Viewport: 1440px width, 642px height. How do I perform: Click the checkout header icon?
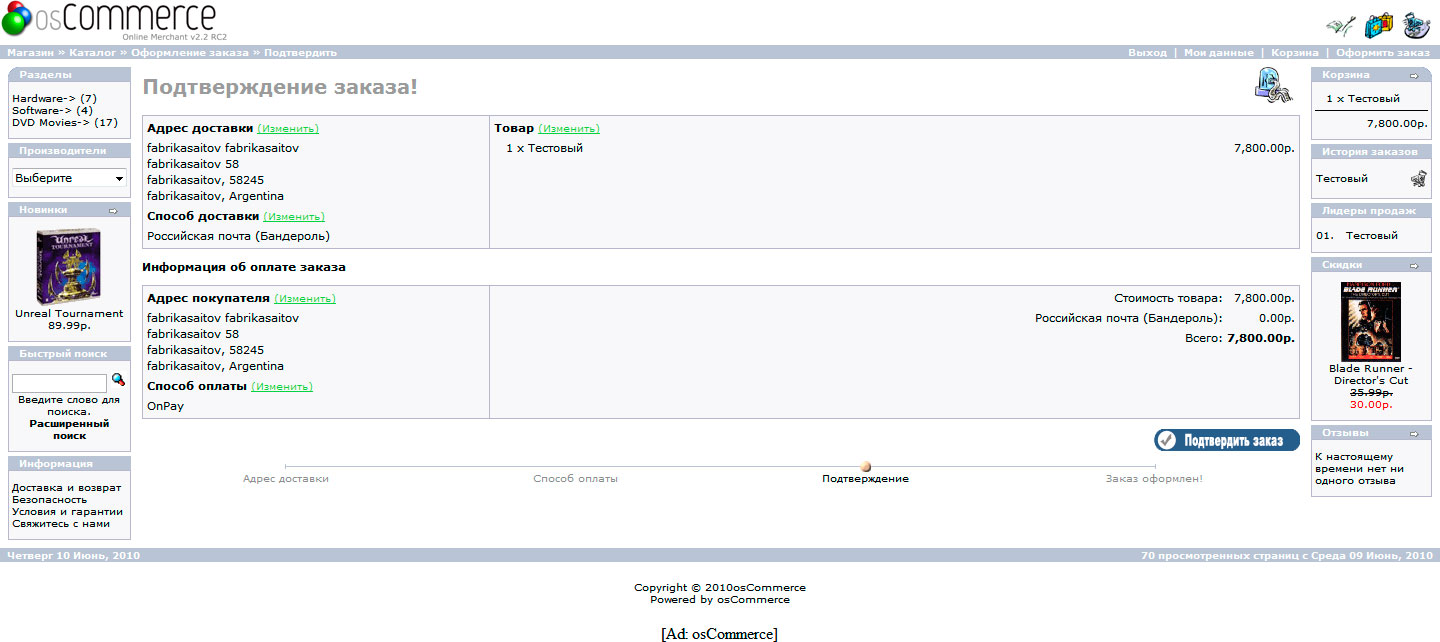pos(1416,25)
